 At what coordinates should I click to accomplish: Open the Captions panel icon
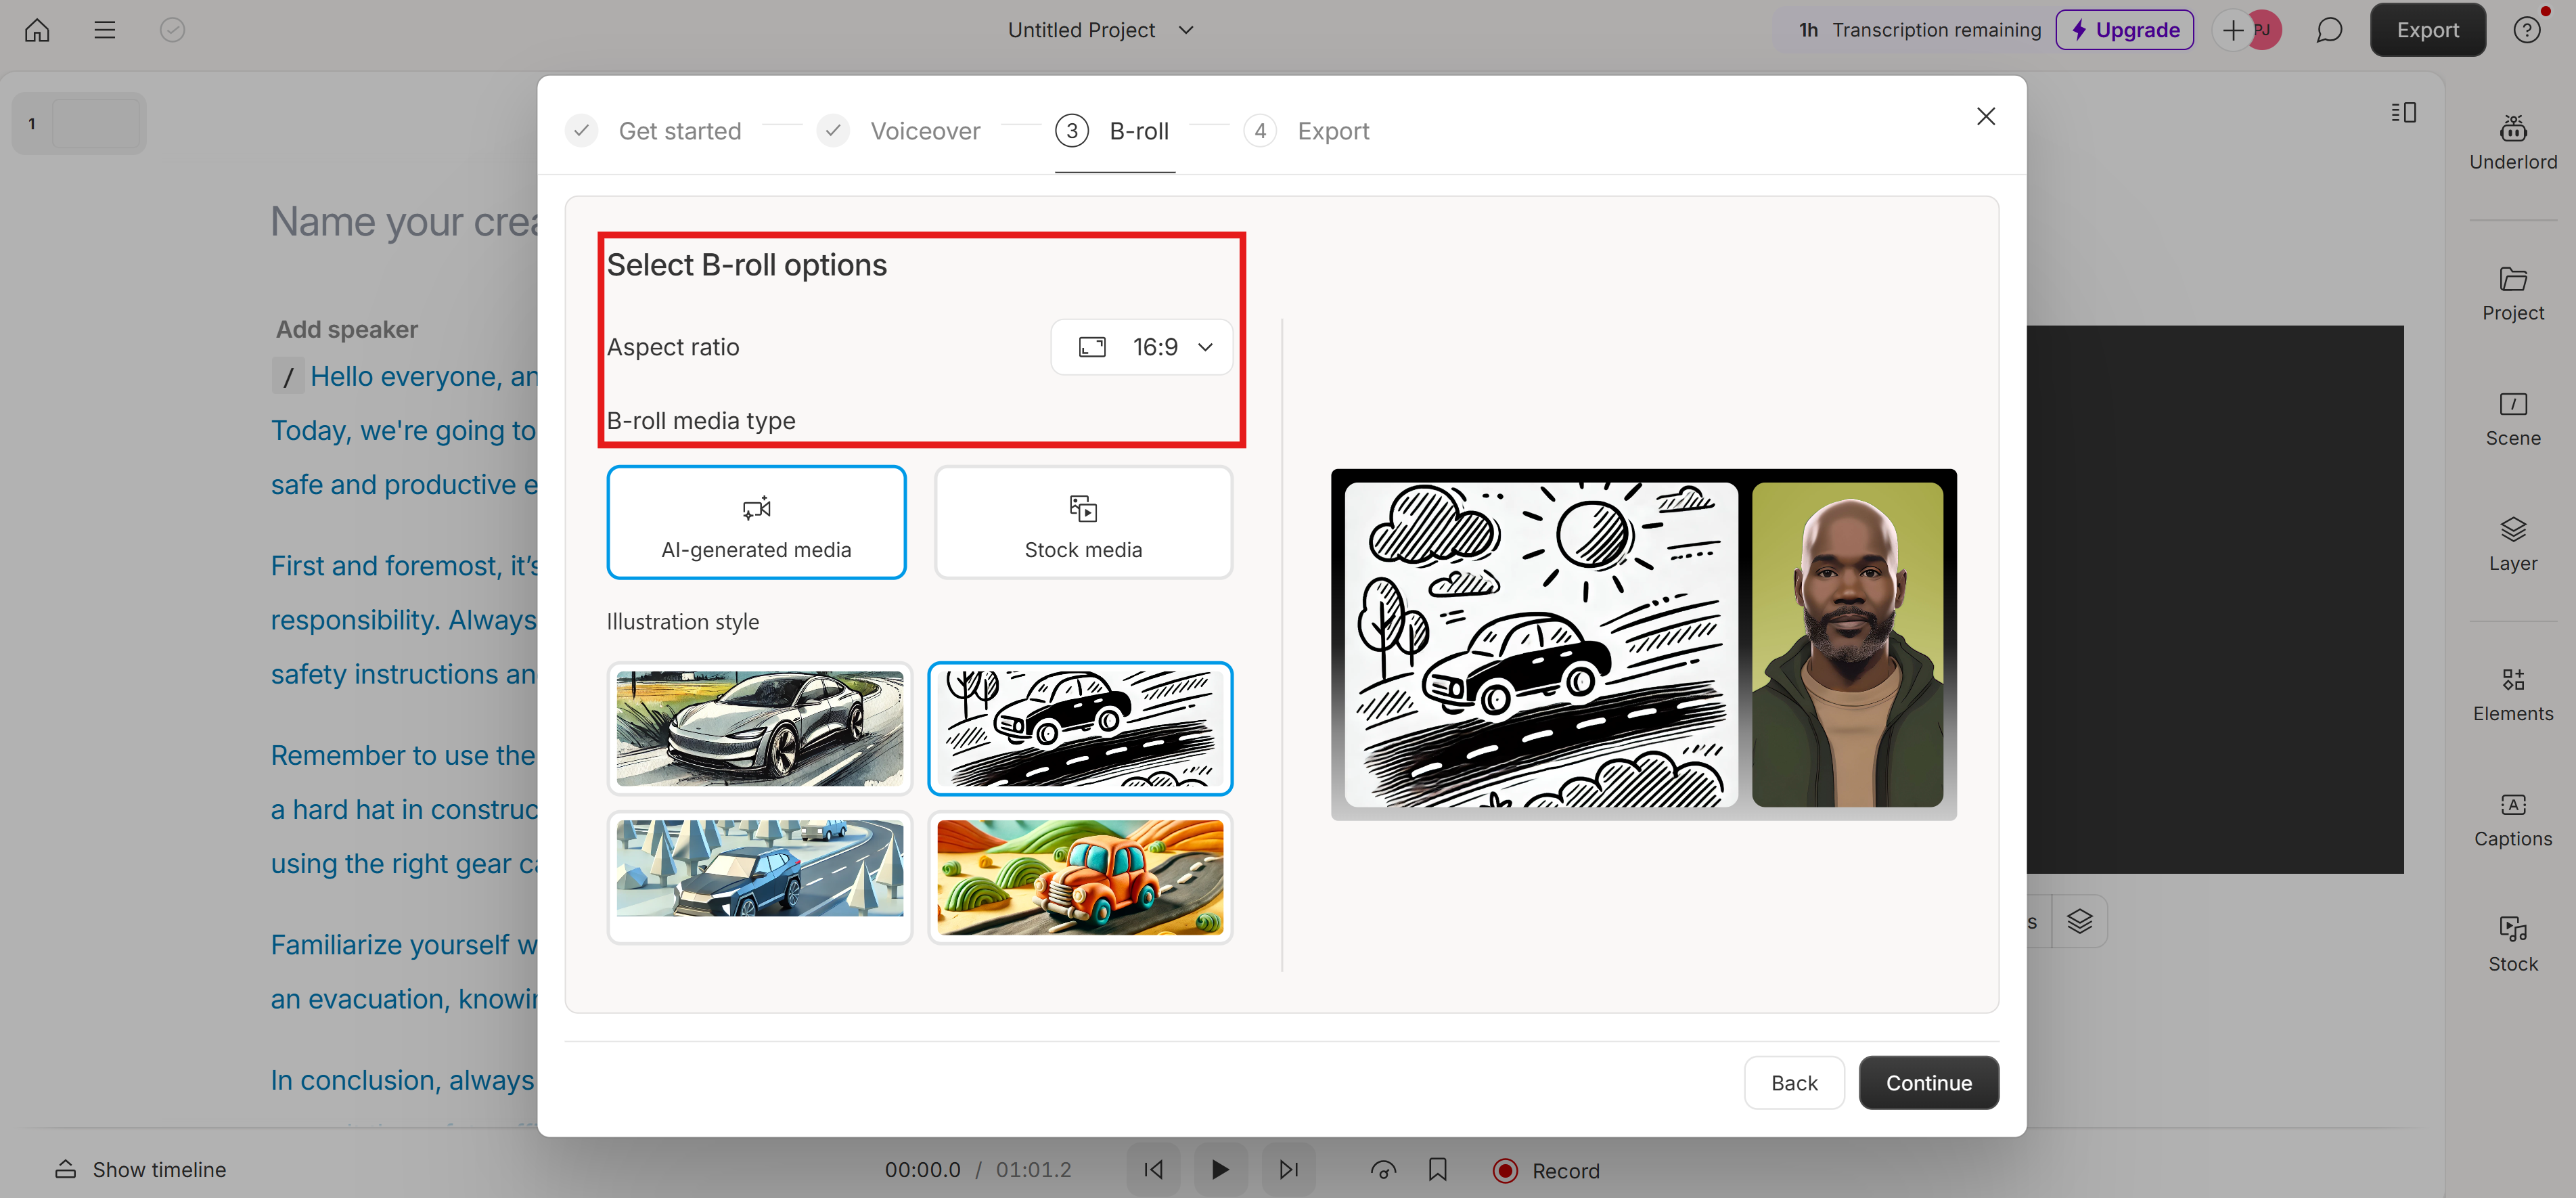[2511, 819]
